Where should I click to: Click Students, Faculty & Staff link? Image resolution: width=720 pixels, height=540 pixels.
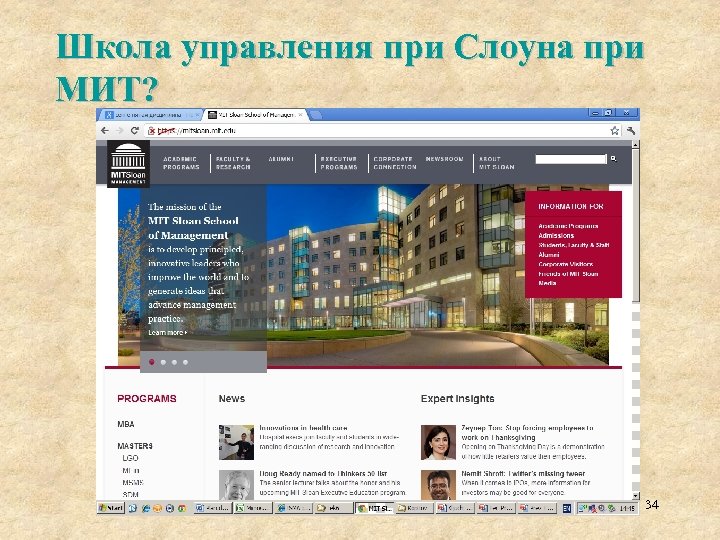(x=574, y=245)
